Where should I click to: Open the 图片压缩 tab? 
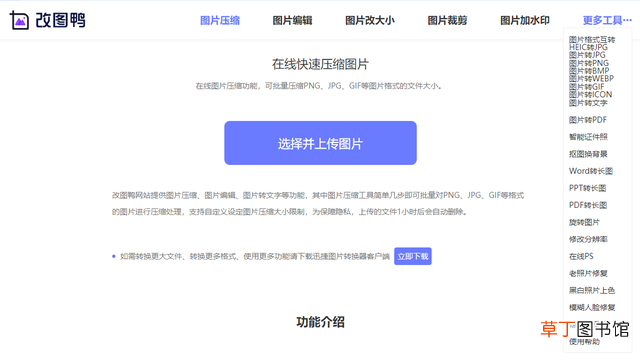click(220, 20)
